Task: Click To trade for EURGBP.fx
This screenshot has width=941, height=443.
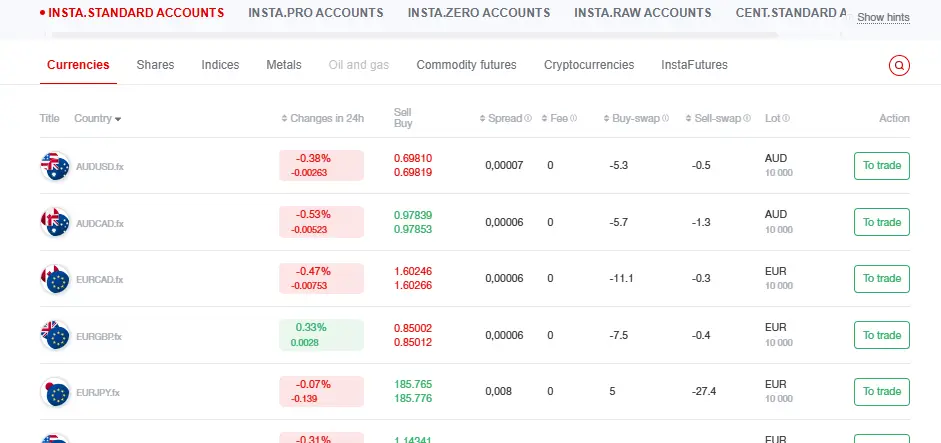Action: tap(882, 335)
